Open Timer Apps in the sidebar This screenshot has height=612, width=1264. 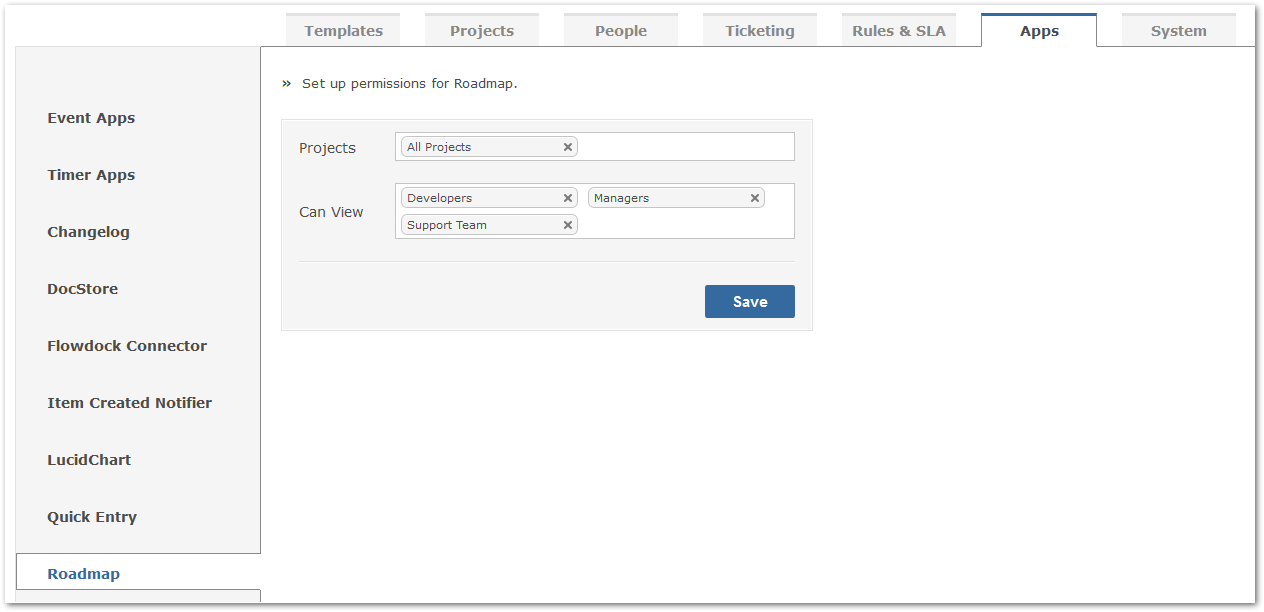point(91,175)
